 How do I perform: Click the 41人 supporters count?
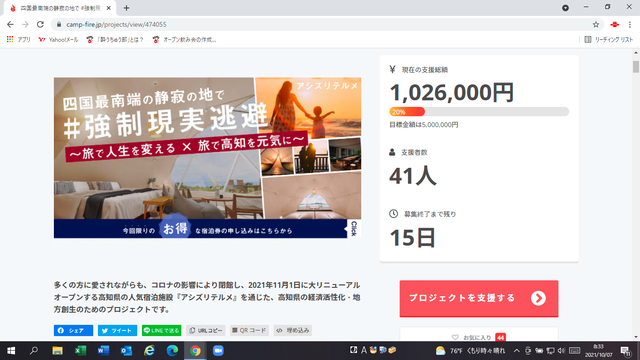pos(413,176)
